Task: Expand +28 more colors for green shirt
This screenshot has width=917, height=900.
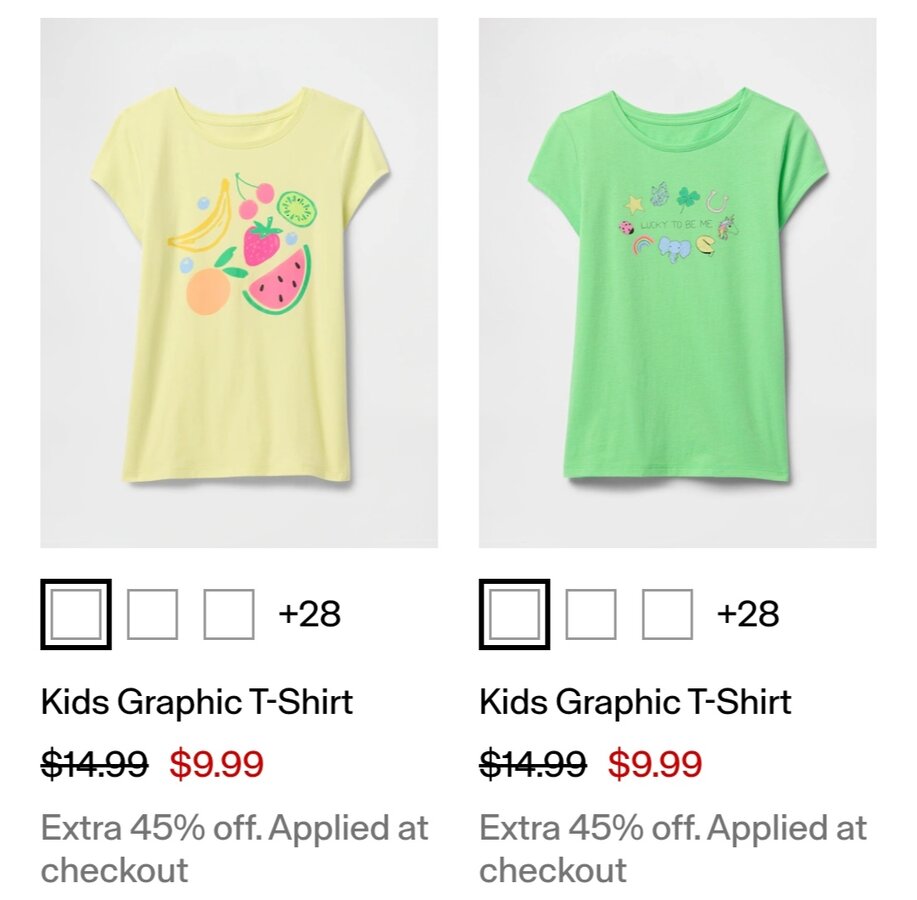Action: tap(748, 614)
